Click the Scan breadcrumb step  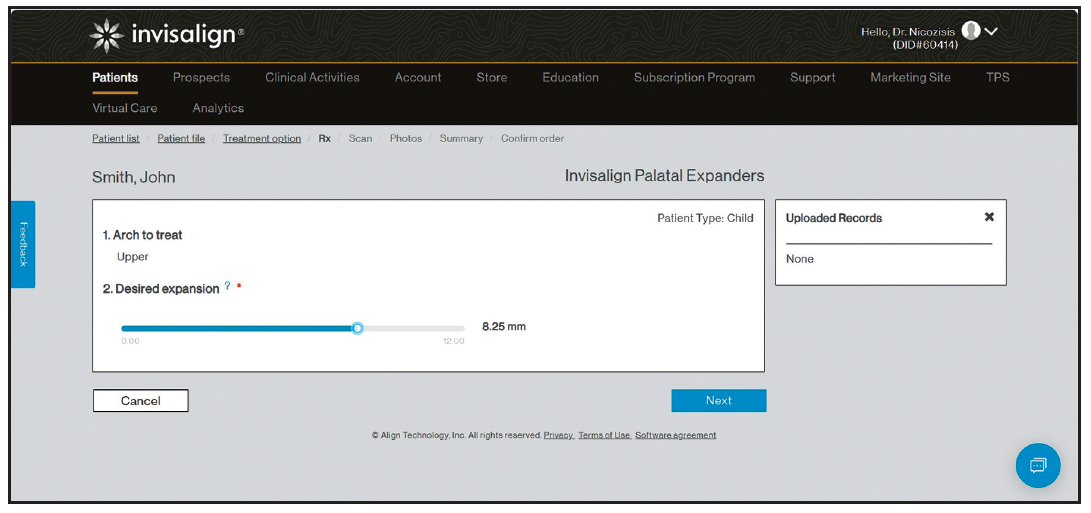(360, 139)
